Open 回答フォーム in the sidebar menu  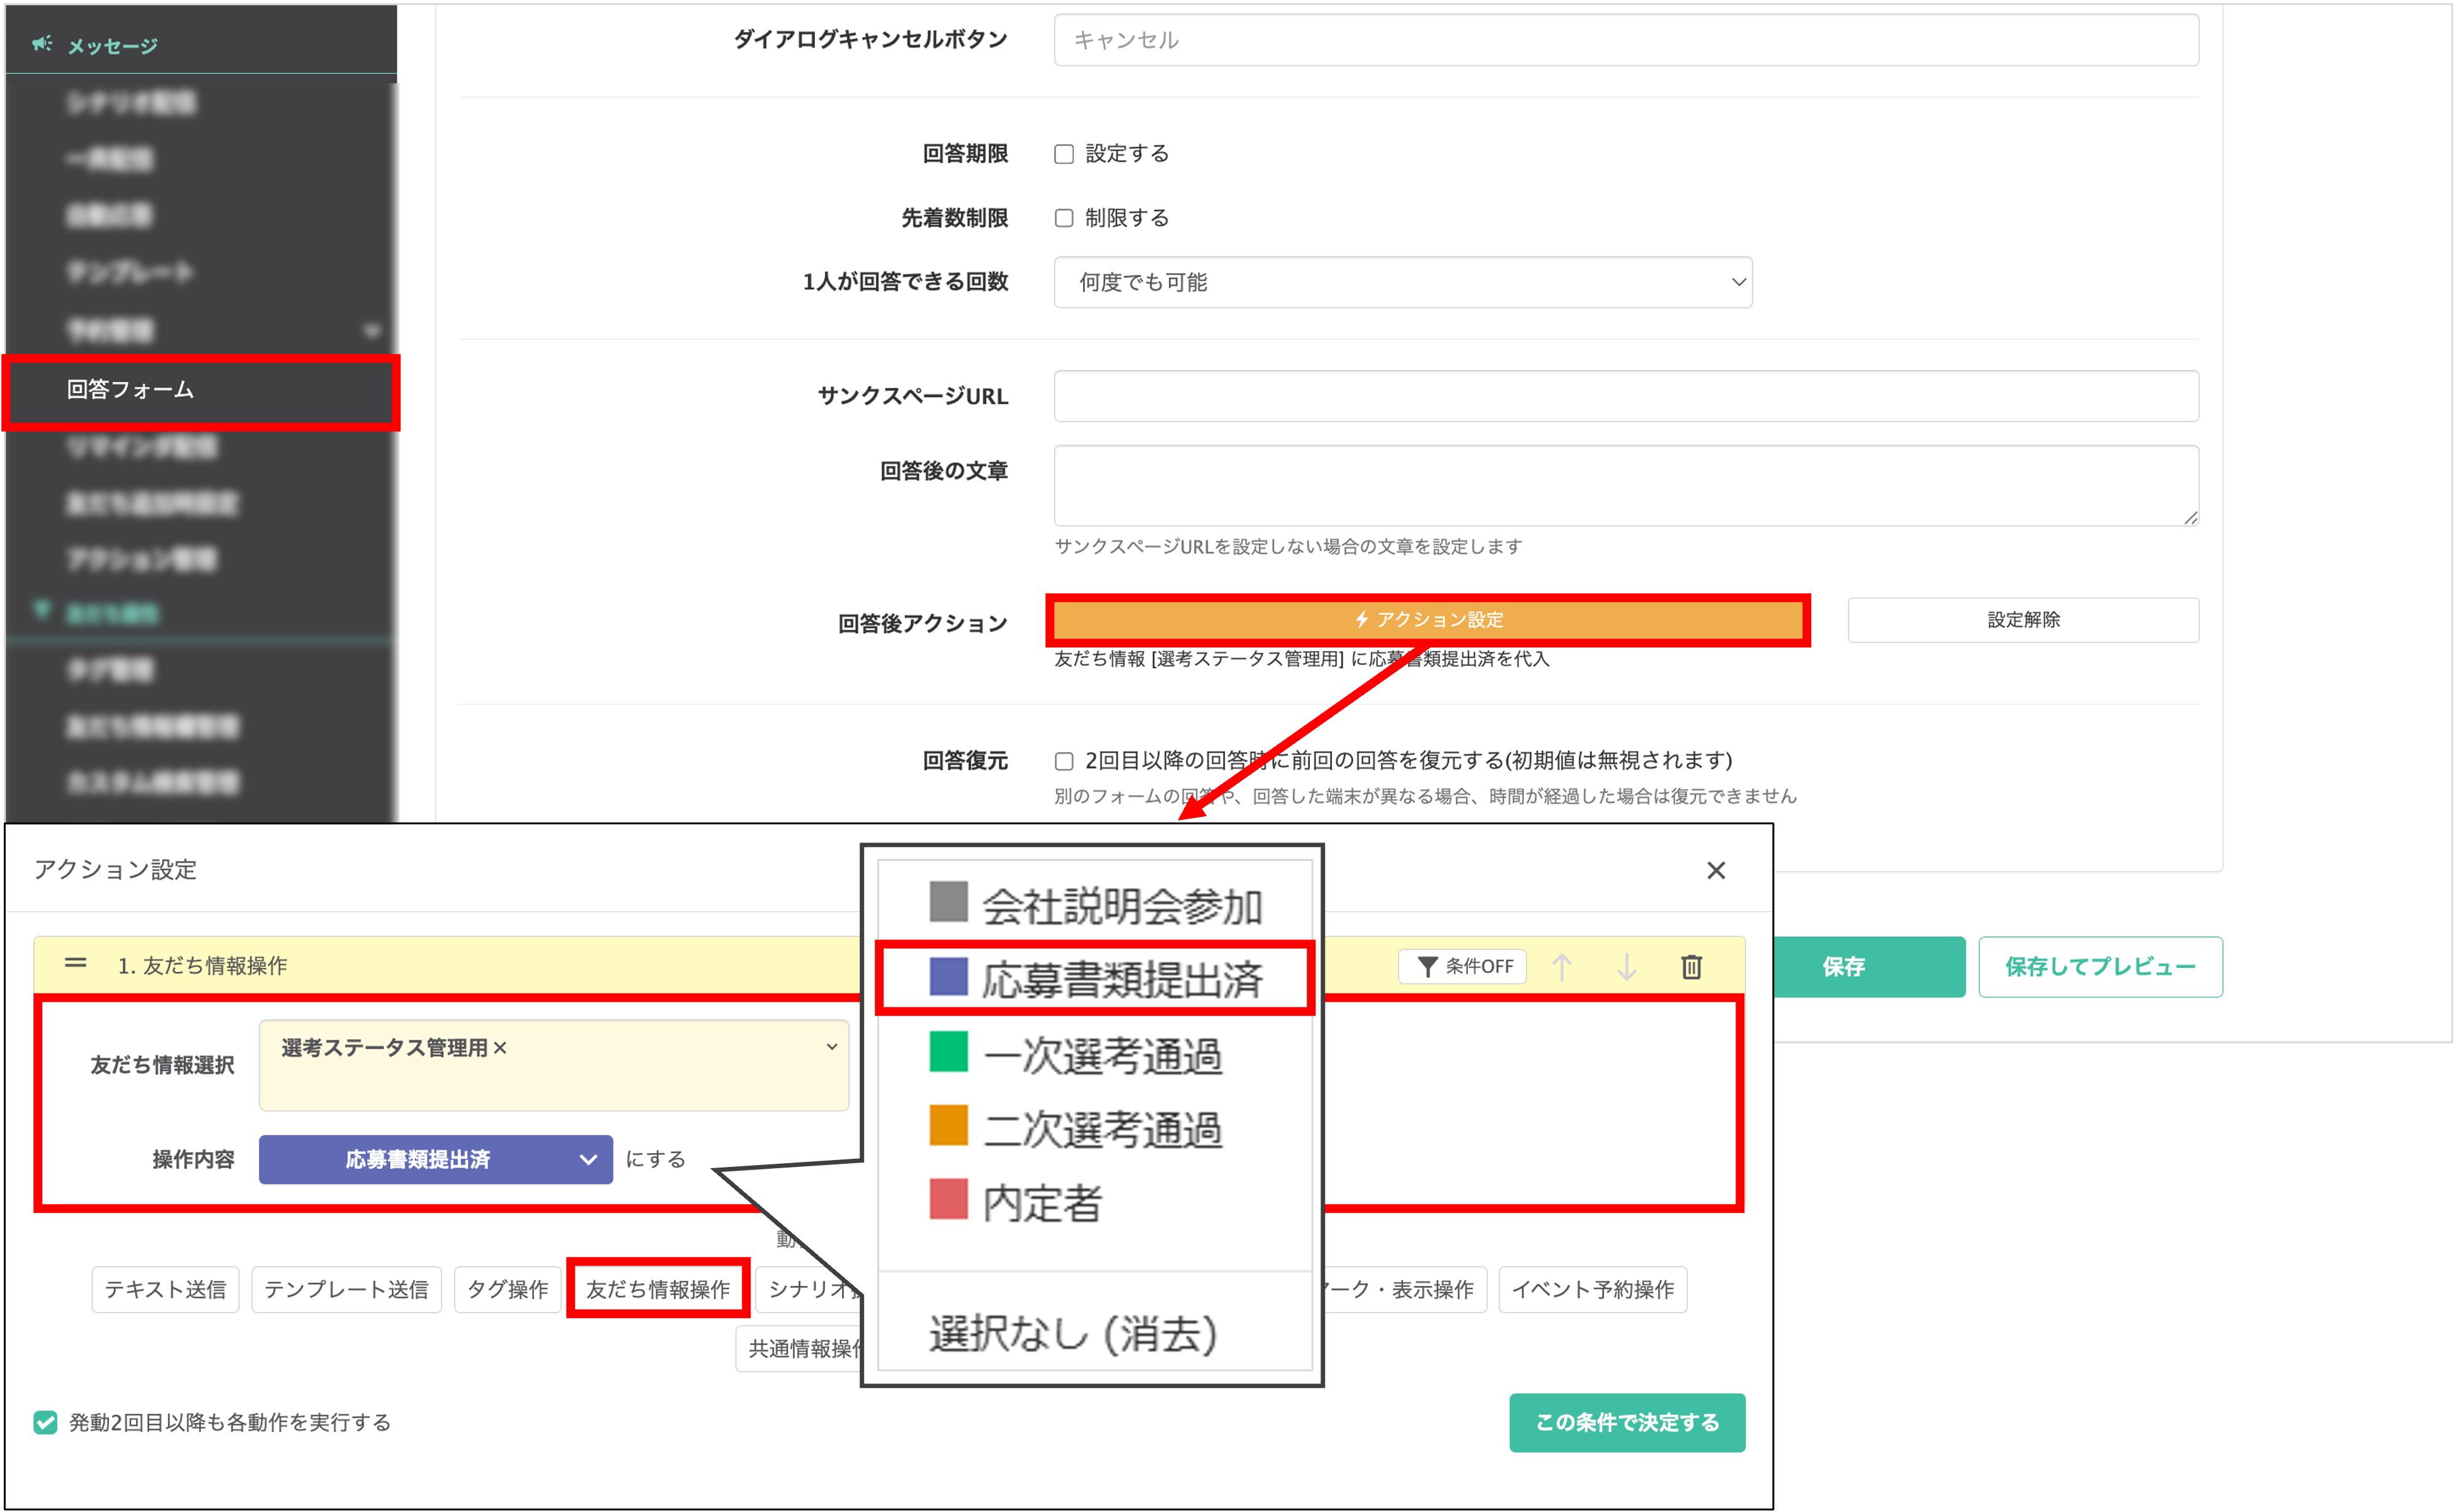(130, 389)
